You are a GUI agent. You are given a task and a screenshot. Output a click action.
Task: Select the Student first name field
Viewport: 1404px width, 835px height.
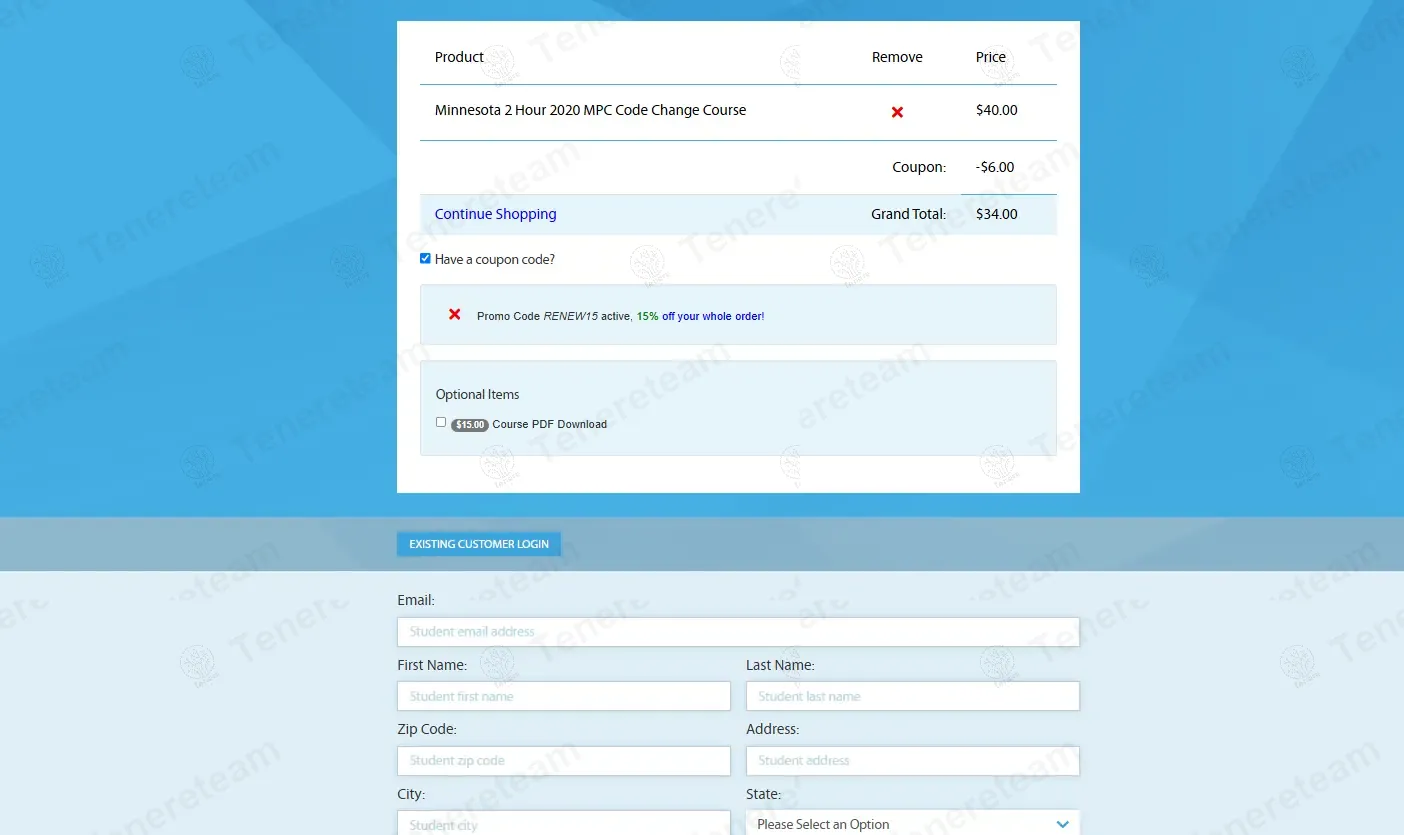[x=564, y=696]
